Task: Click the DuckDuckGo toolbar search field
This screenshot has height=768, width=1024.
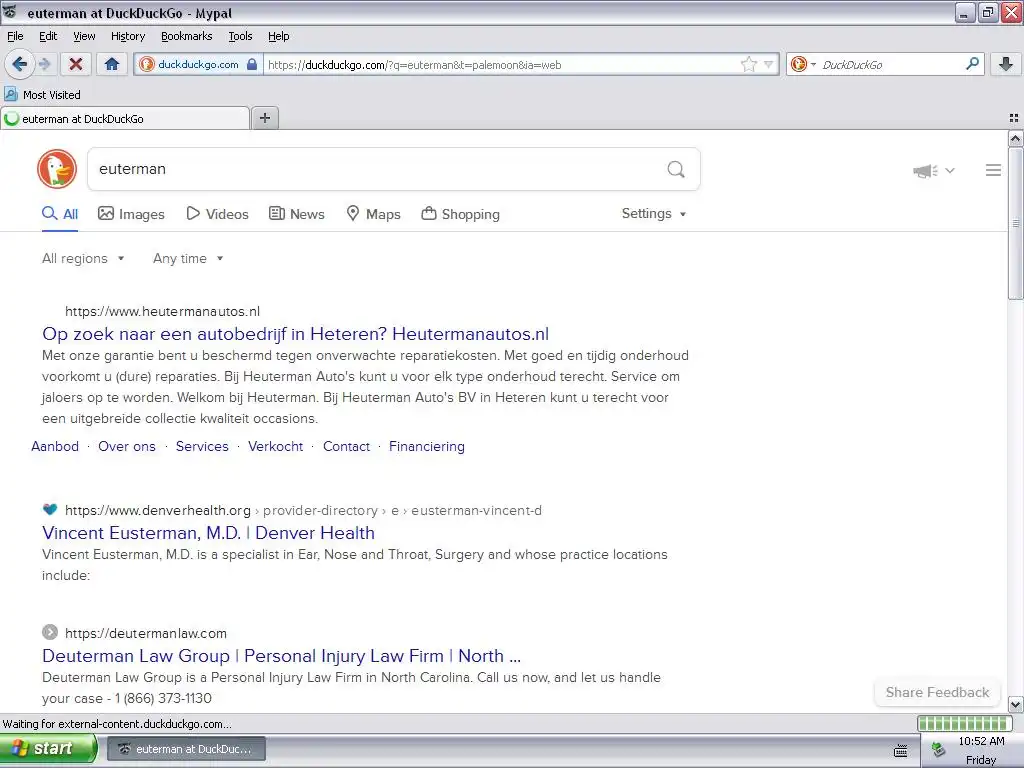Action: (x=889, y=65)
